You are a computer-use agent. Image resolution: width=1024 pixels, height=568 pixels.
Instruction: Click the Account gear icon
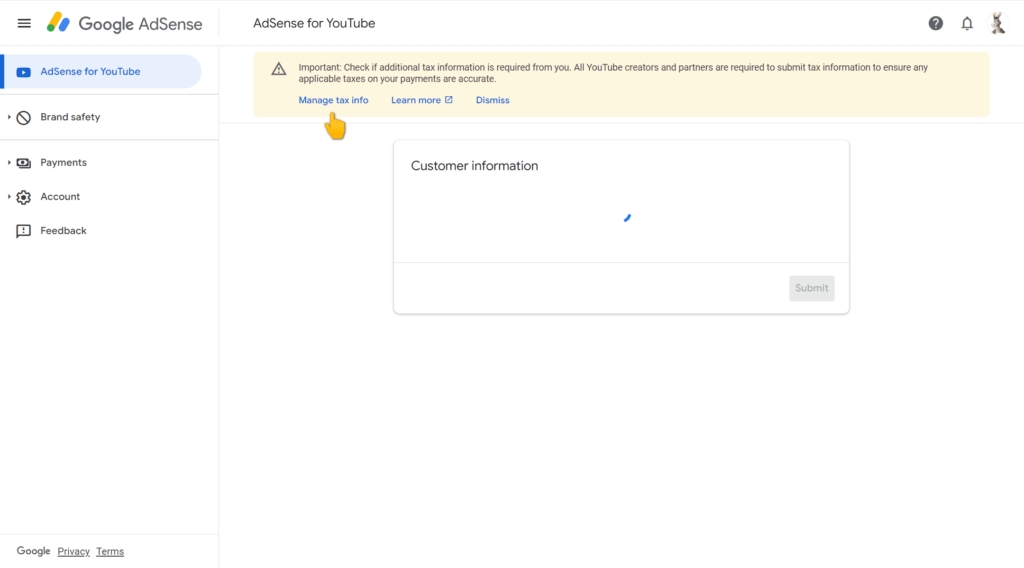point(24,197)
